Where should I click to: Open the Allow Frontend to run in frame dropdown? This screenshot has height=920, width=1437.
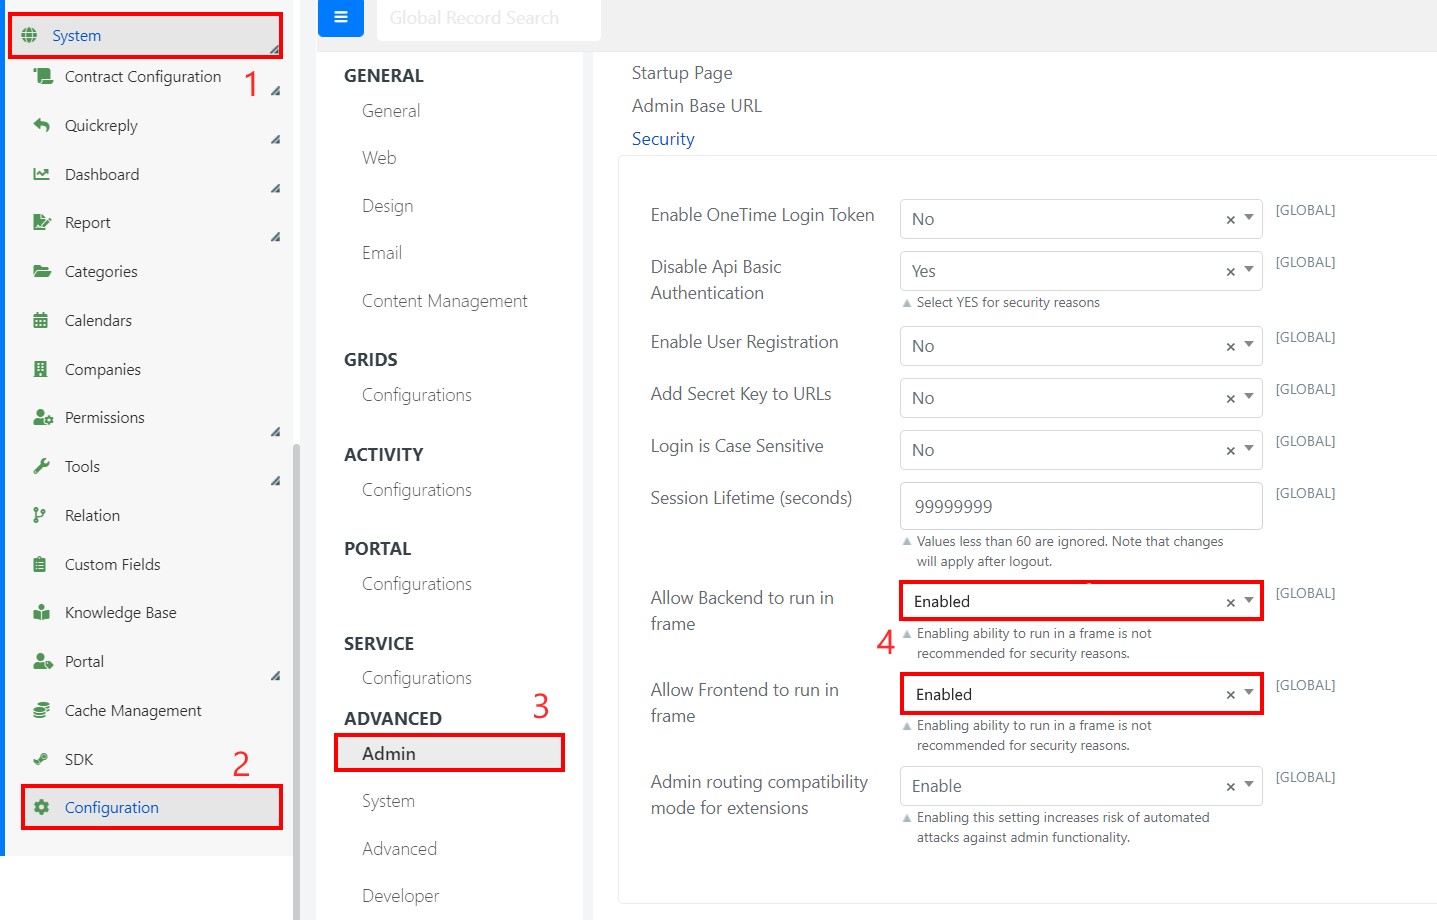pyautogui.click(x=1249, y=693)
